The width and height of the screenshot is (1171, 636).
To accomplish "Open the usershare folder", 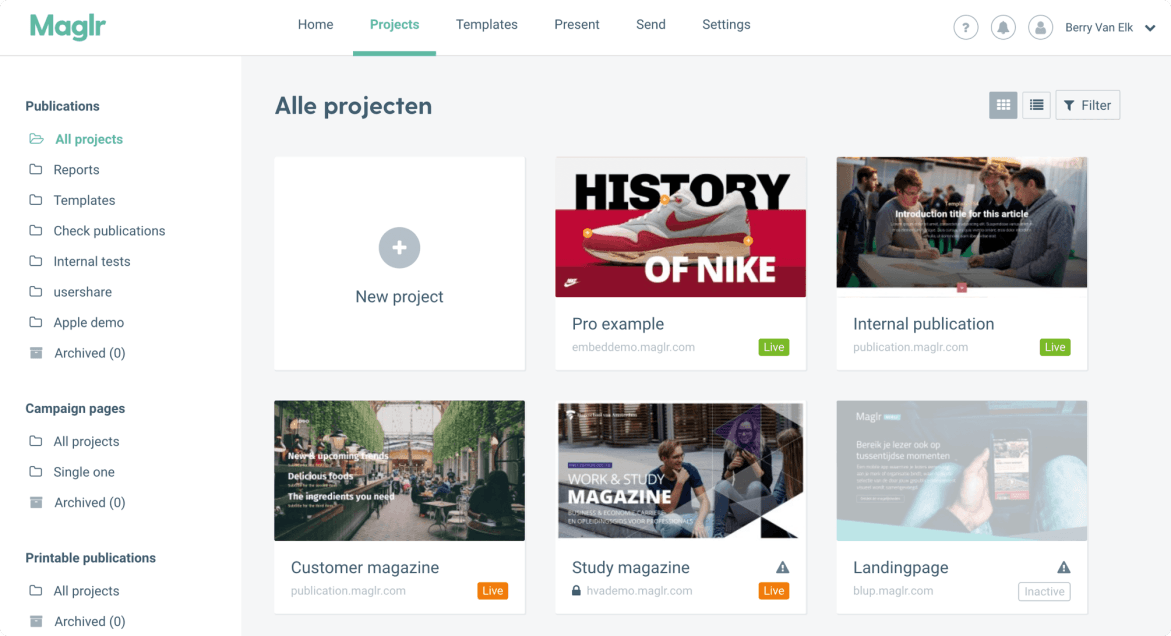I will (x=82, y=292).
